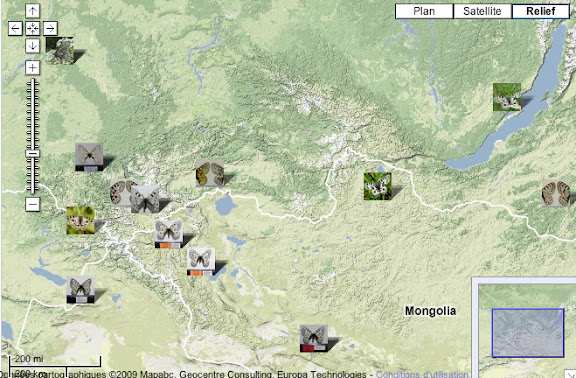Click the zoom slider handle
Screen dimensions: 576x378
33,154
